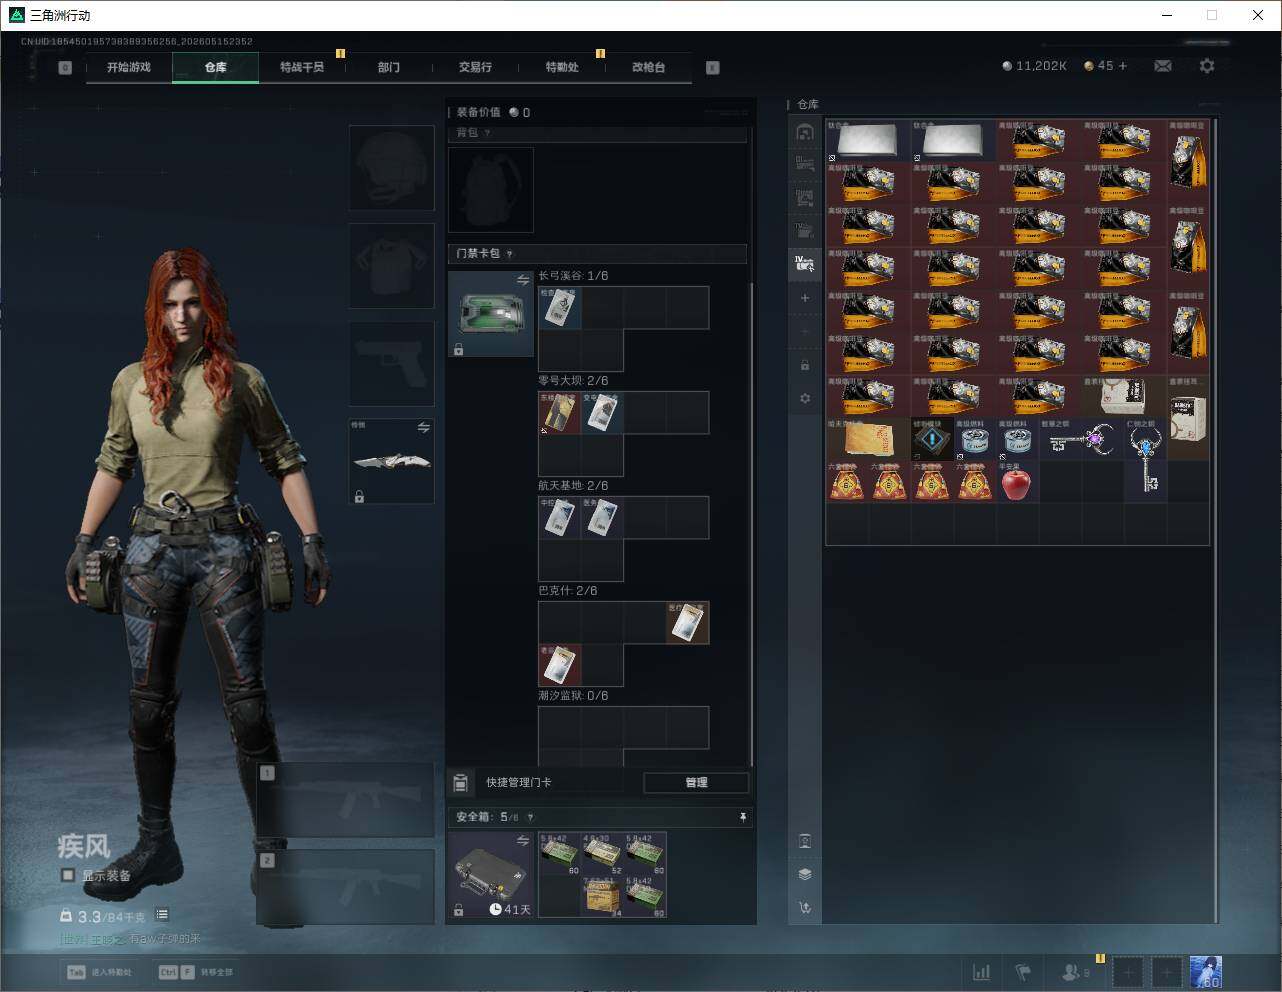Click the operator name 疾风
1282x992 pixels.
point(84,847)
